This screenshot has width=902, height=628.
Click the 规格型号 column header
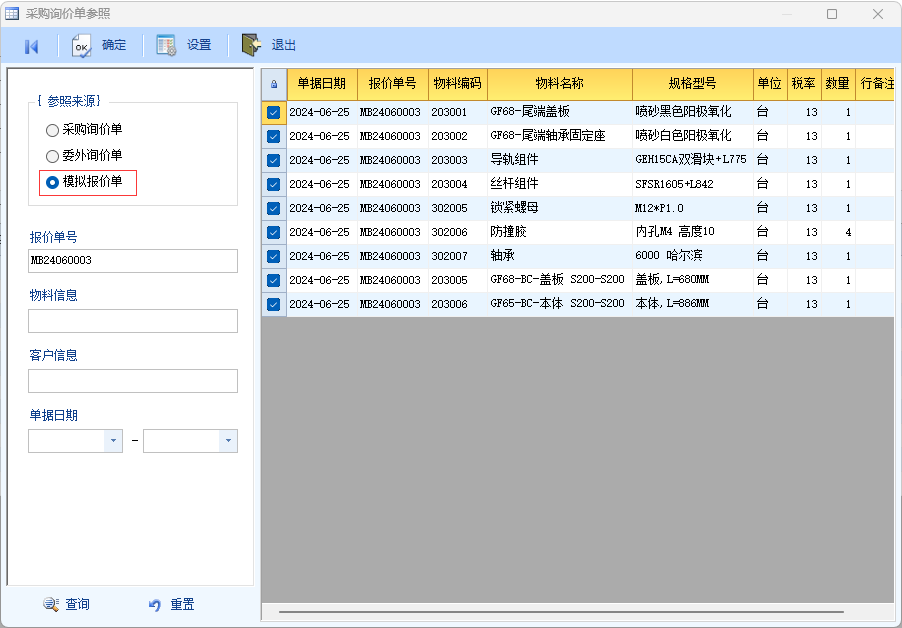click(x=693, y=84)
